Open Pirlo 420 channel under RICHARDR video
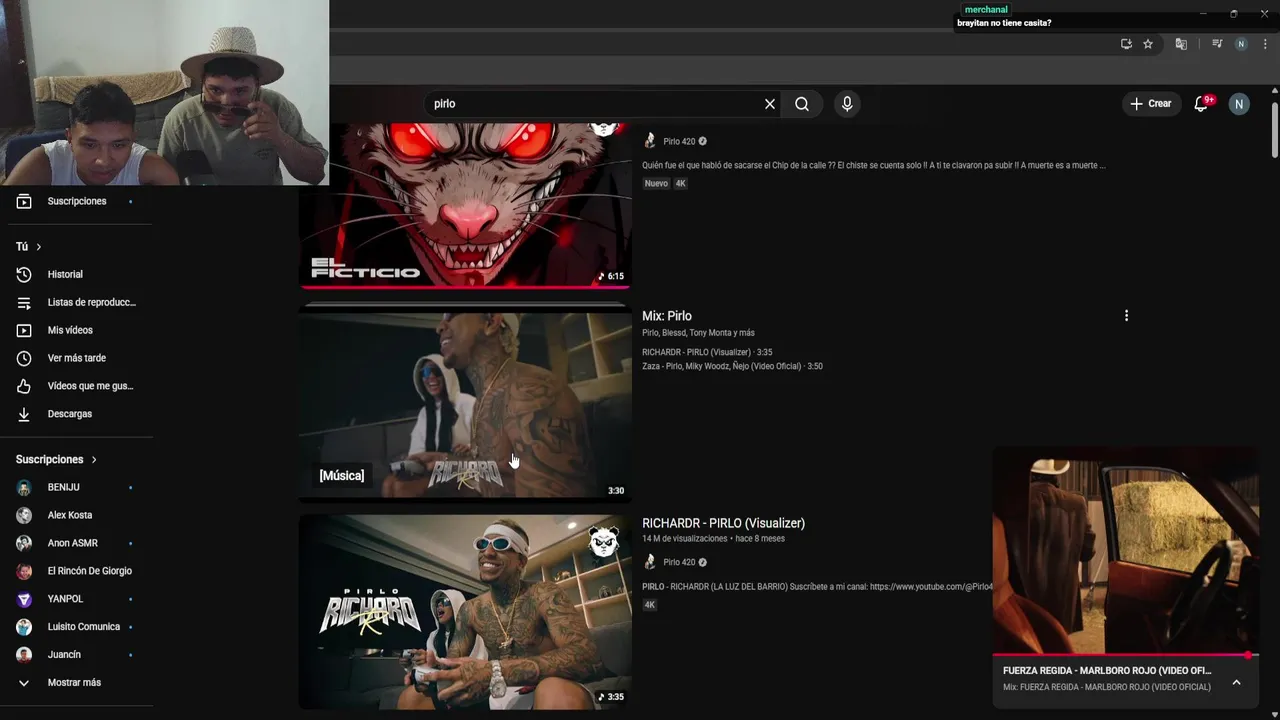Screen dimensions: 1280x720 pos(679,562)
